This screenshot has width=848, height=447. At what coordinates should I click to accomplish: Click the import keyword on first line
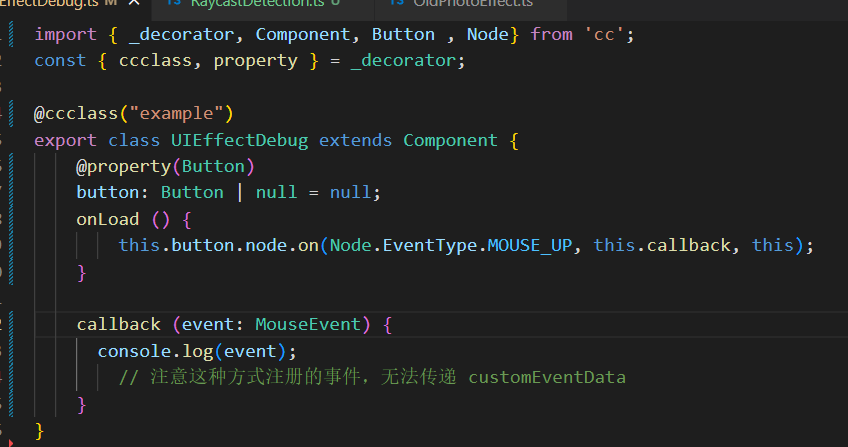click(65, 35)
